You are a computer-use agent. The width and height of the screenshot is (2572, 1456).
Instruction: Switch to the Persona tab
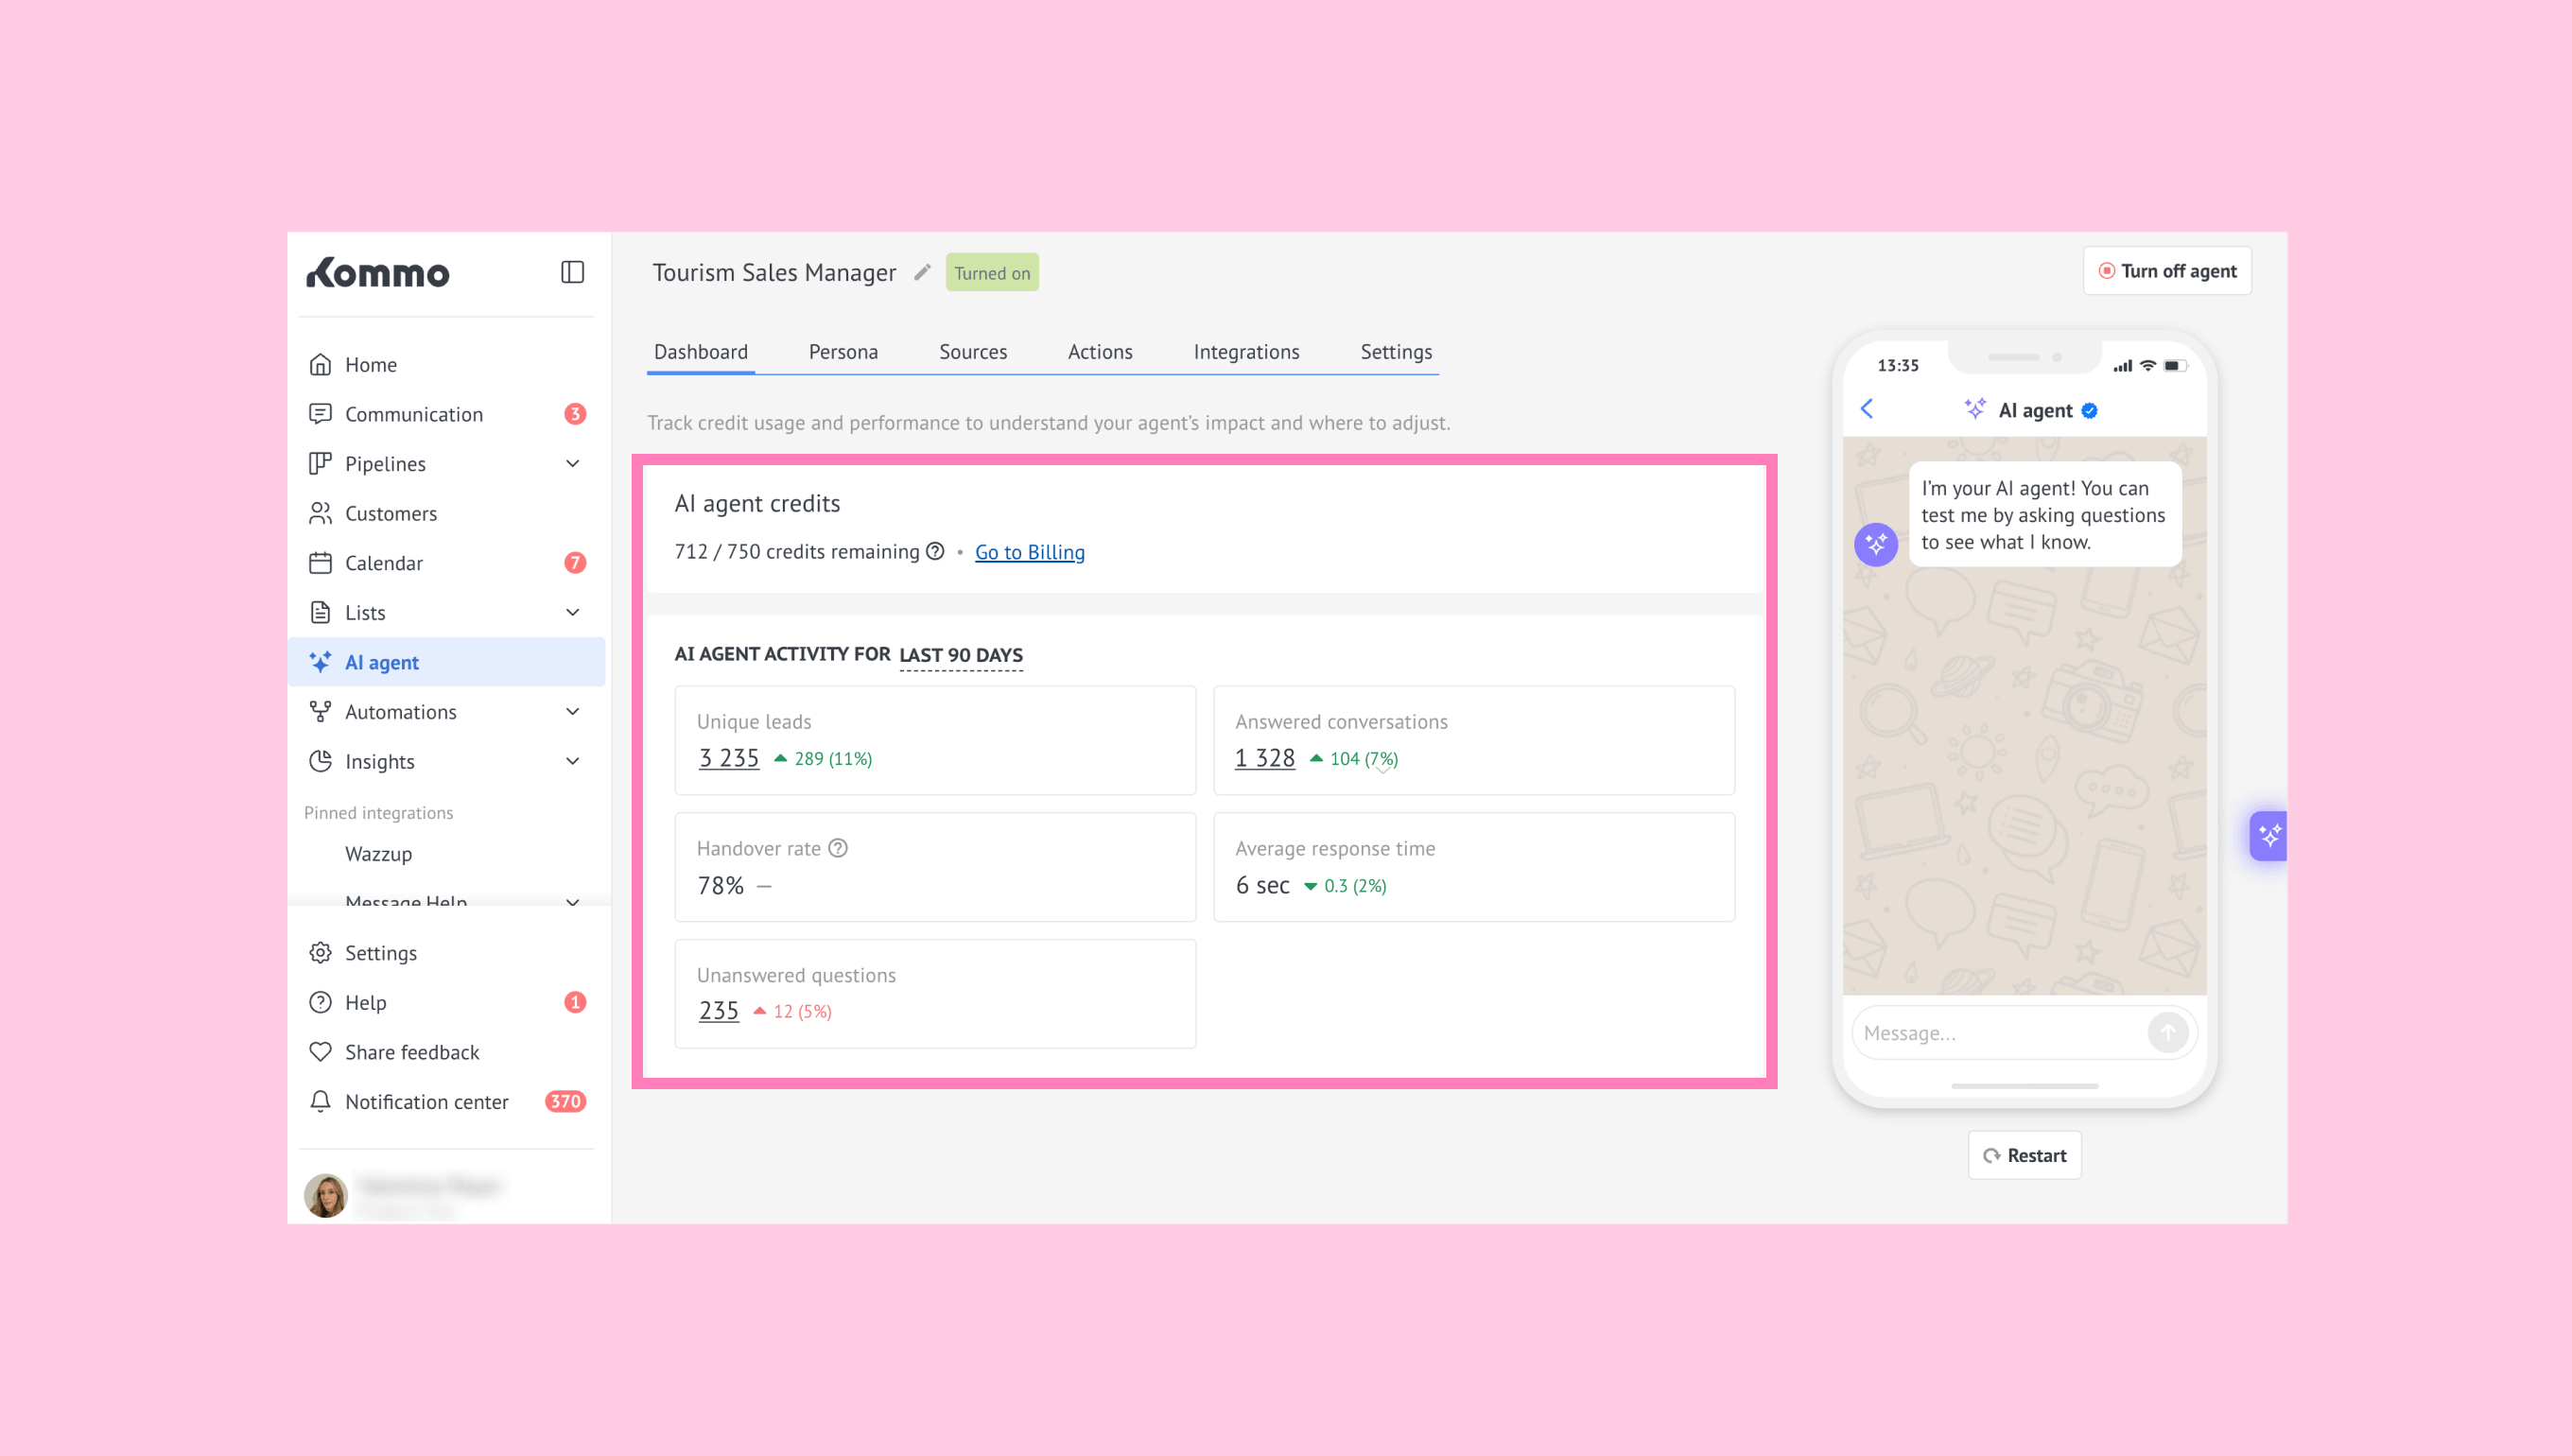[x=843, y=352]
